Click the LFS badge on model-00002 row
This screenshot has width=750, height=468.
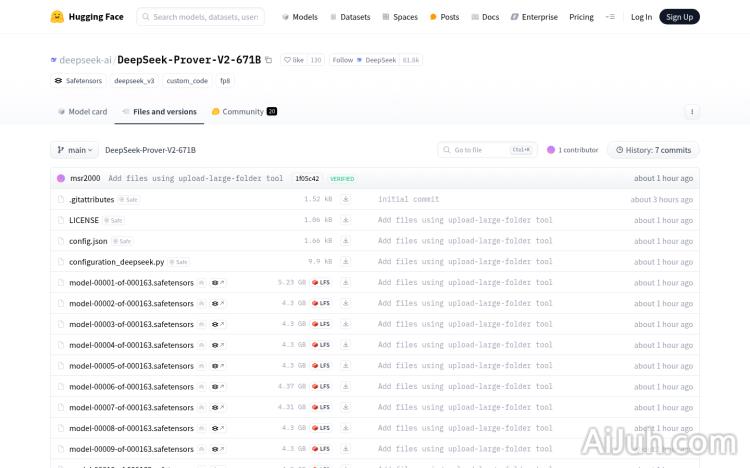[x=321, y=303]
